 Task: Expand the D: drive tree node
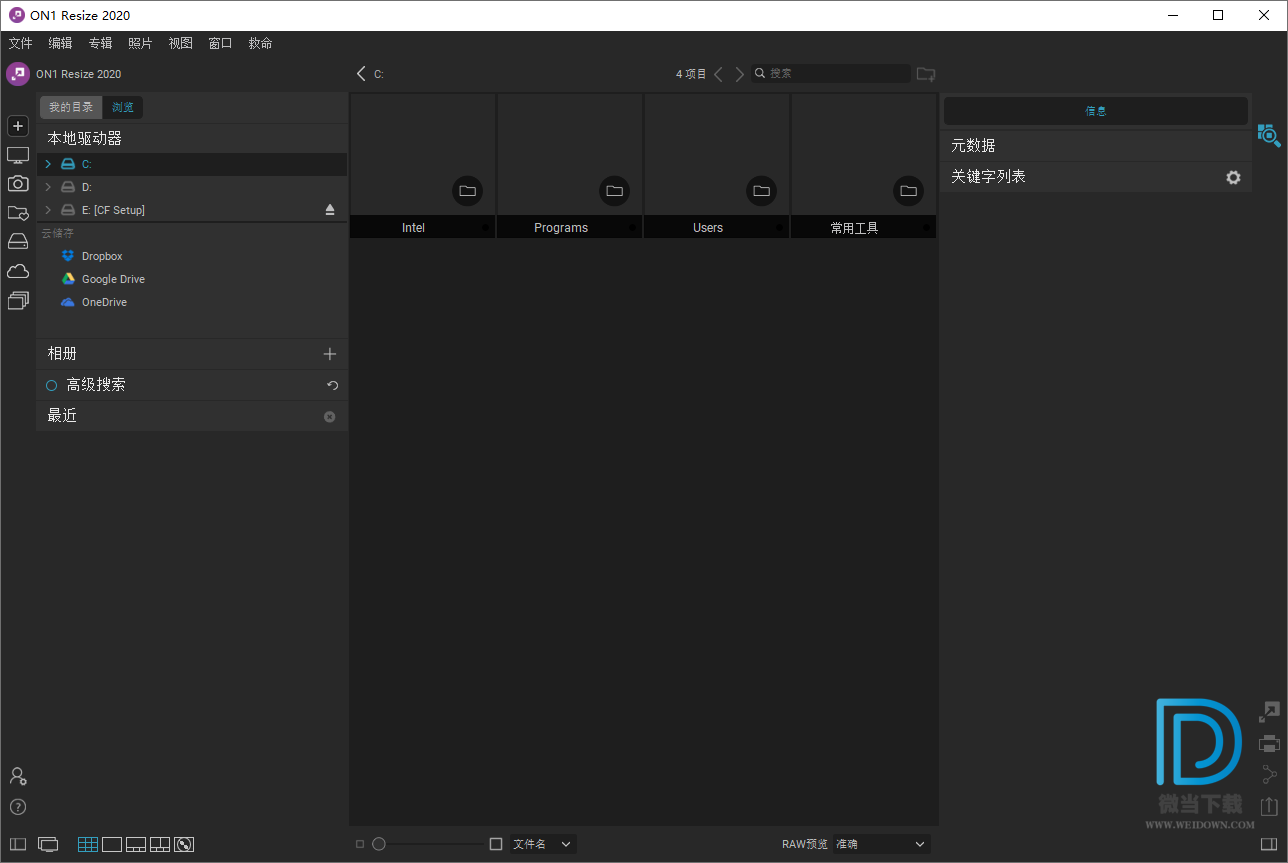(x=48, y=187)
